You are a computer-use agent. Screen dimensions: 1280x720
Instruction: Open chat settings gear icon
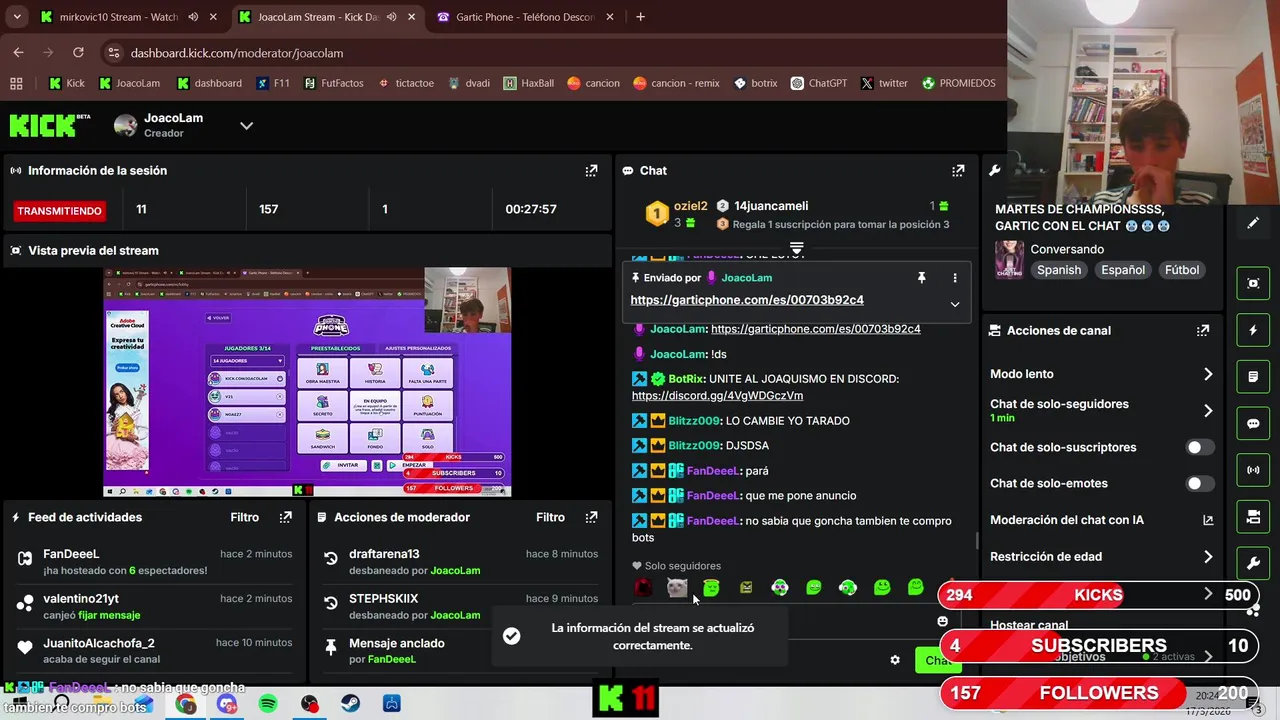(895, 660)
